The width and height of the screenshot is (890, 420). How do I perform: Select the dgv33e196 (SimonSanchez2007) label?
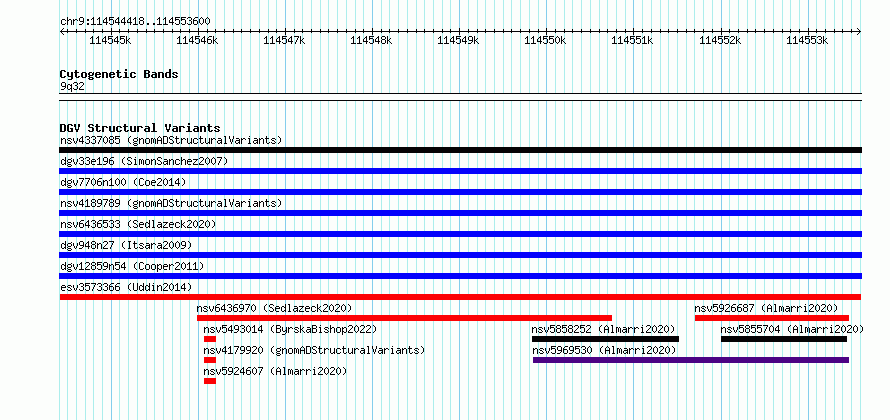click(x=144, y=161)
